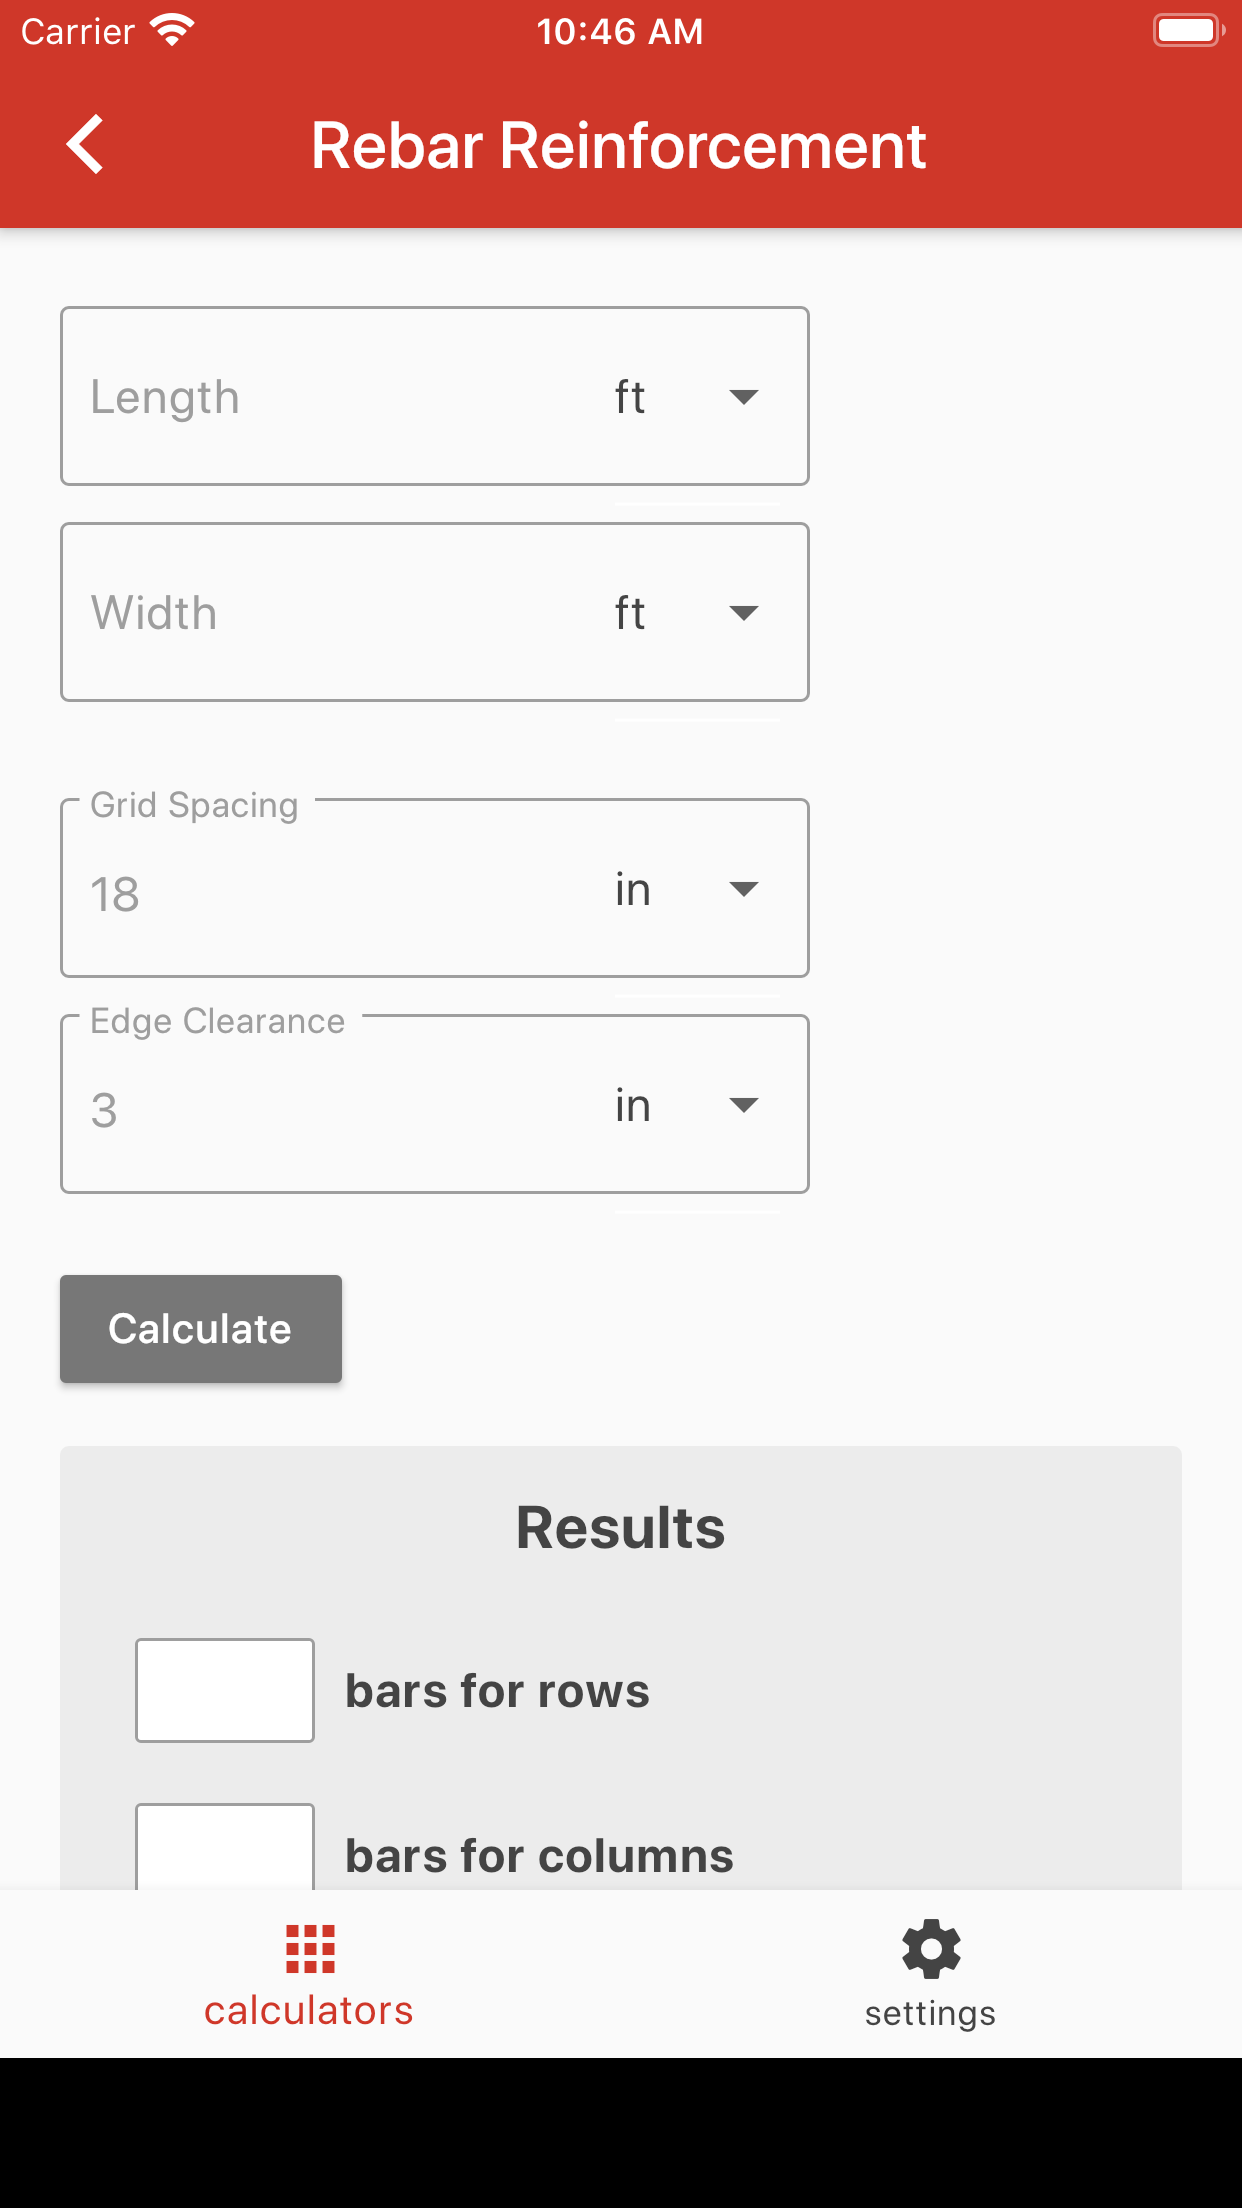Expand the Length unit dropdown arrow
Image resolution: width=1242 pixels, height=2208 pixels.
click(x=744, y=397)
